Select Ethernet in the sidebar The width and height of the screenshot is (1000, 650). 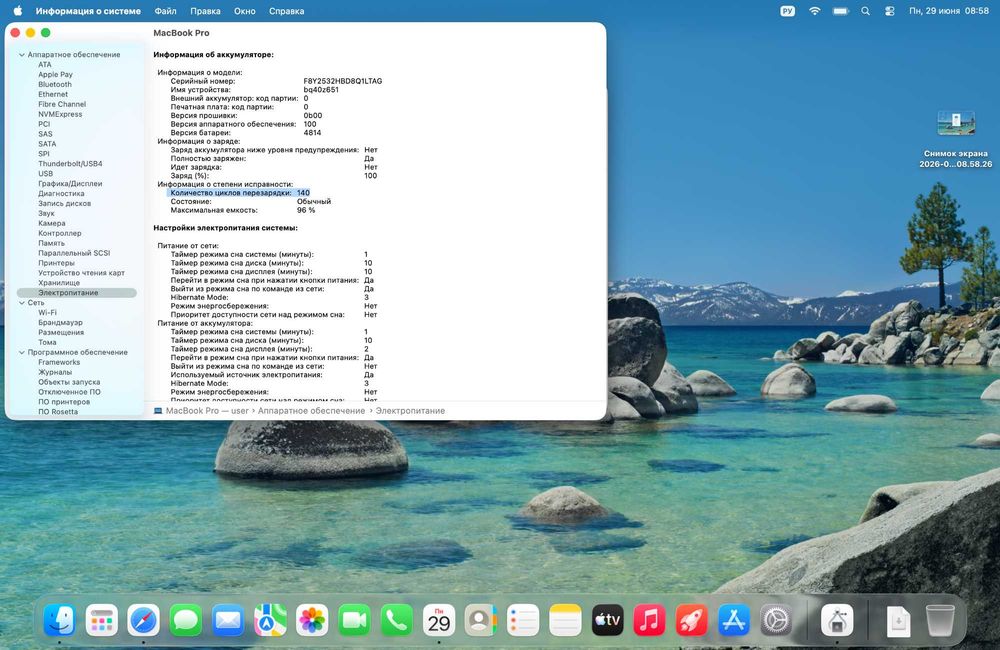(x=53, y=94)
